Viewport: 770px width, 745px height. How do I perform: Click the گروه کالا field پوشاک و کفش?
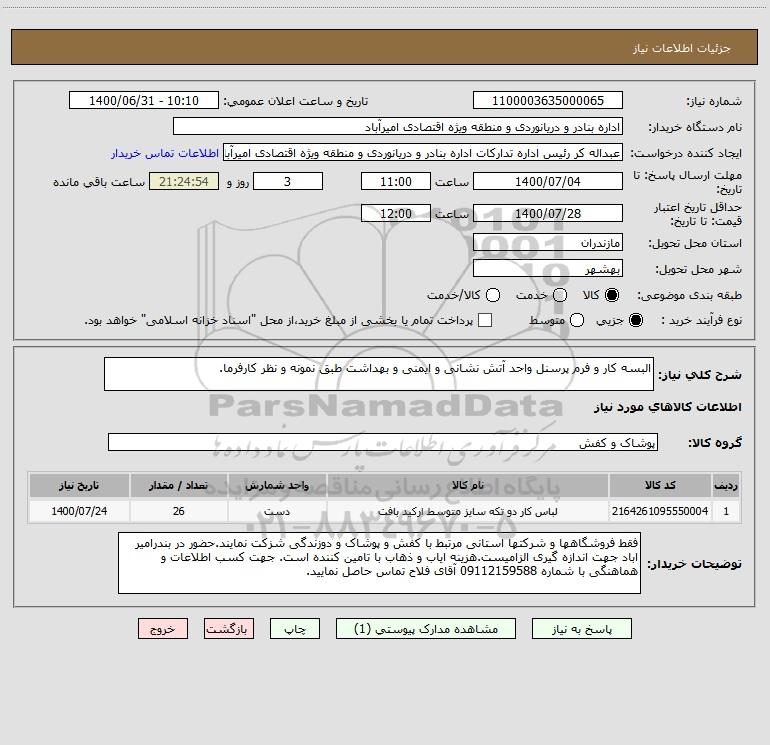click(383, 442)
